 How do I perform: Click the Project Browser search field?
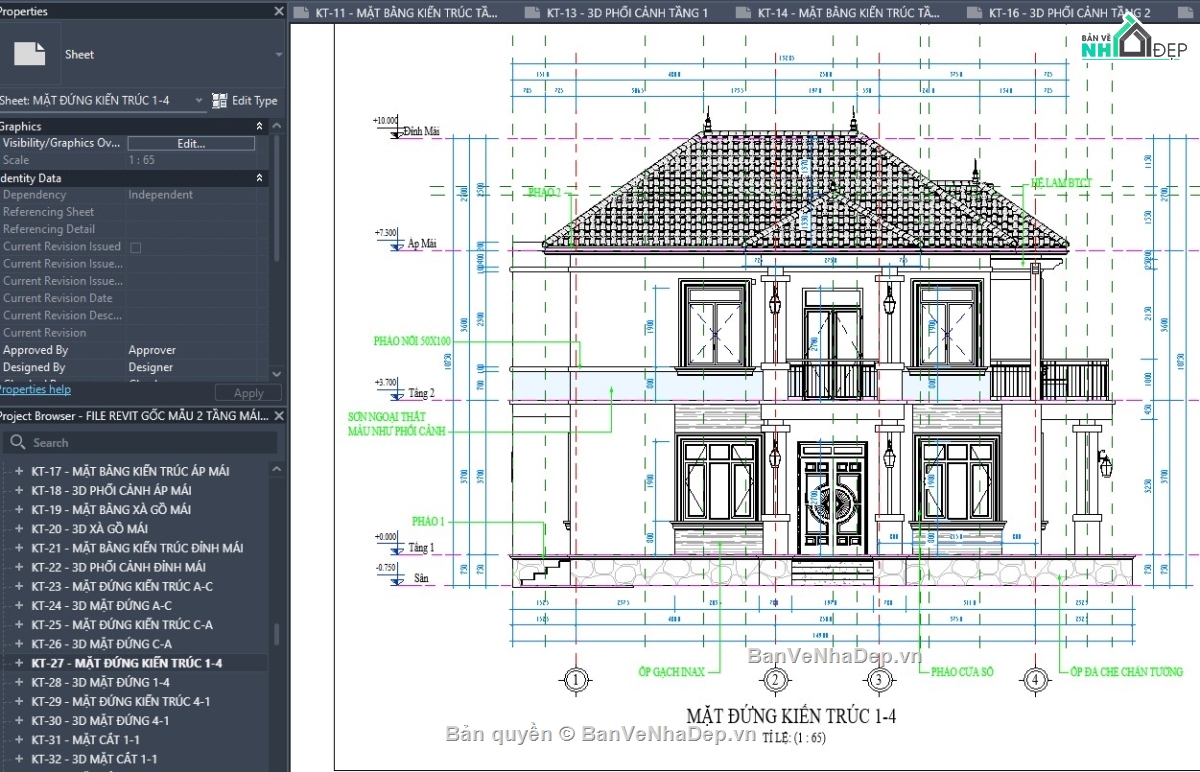click(x=140, y=442)
